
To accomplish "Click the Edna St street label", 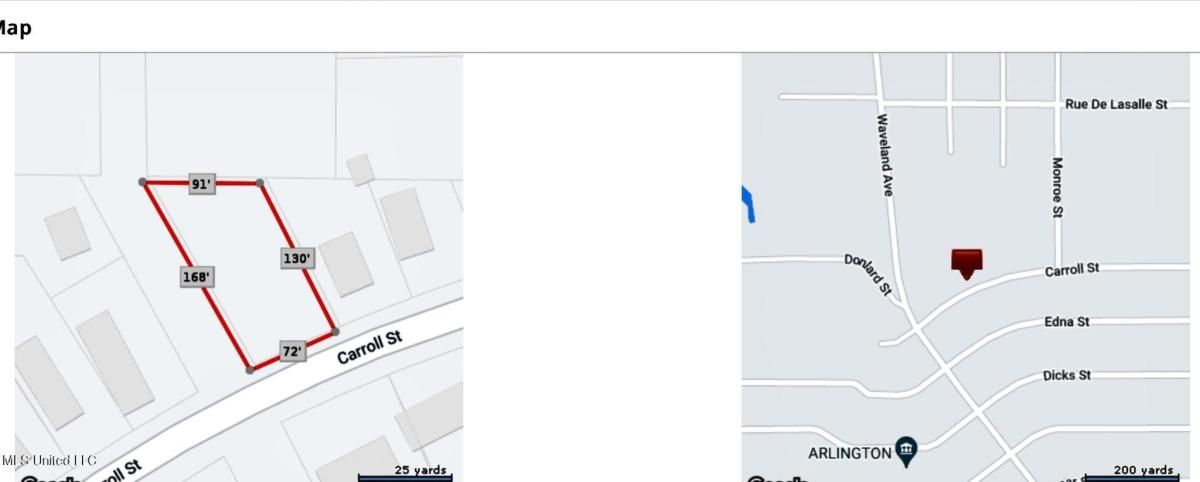I will point(1067,322).
